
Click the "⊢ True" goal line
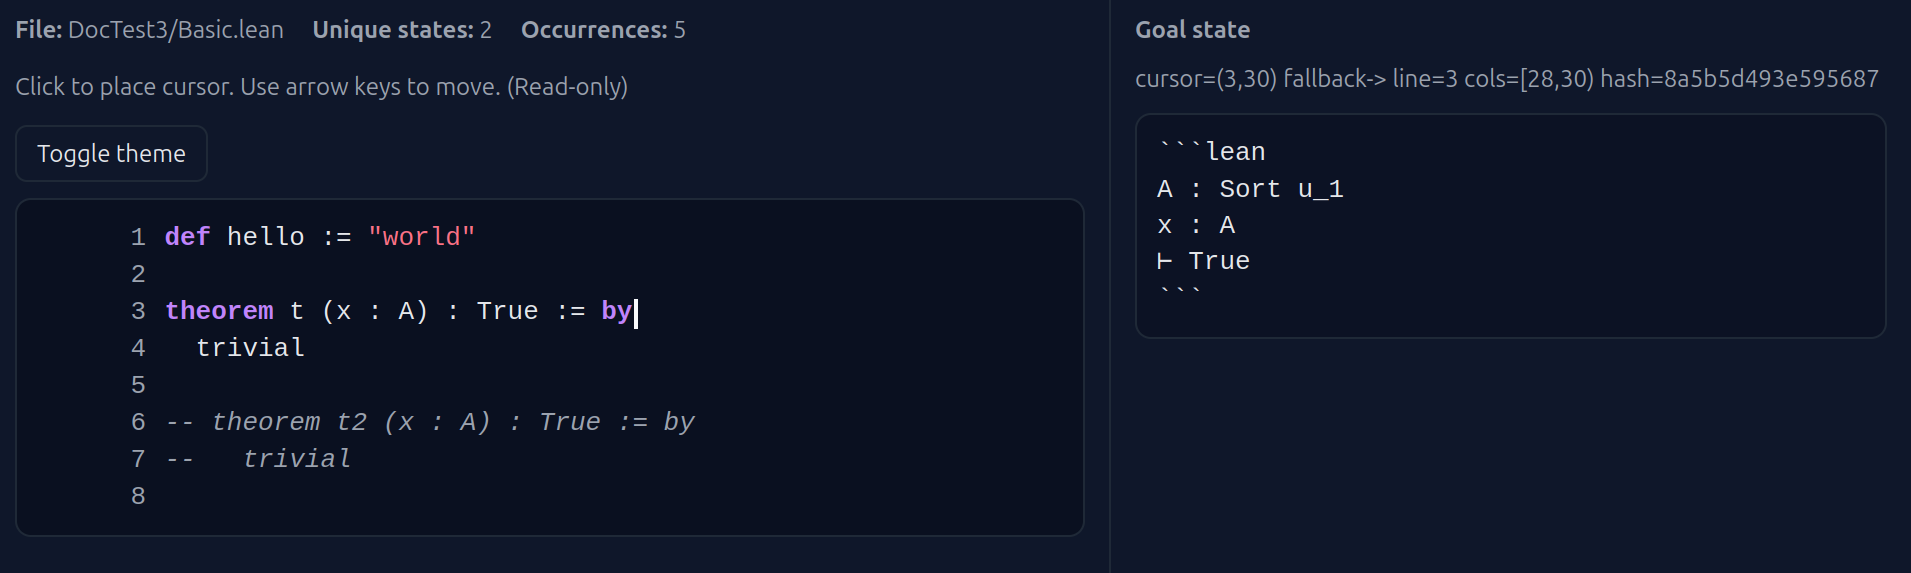point(1204,261)
